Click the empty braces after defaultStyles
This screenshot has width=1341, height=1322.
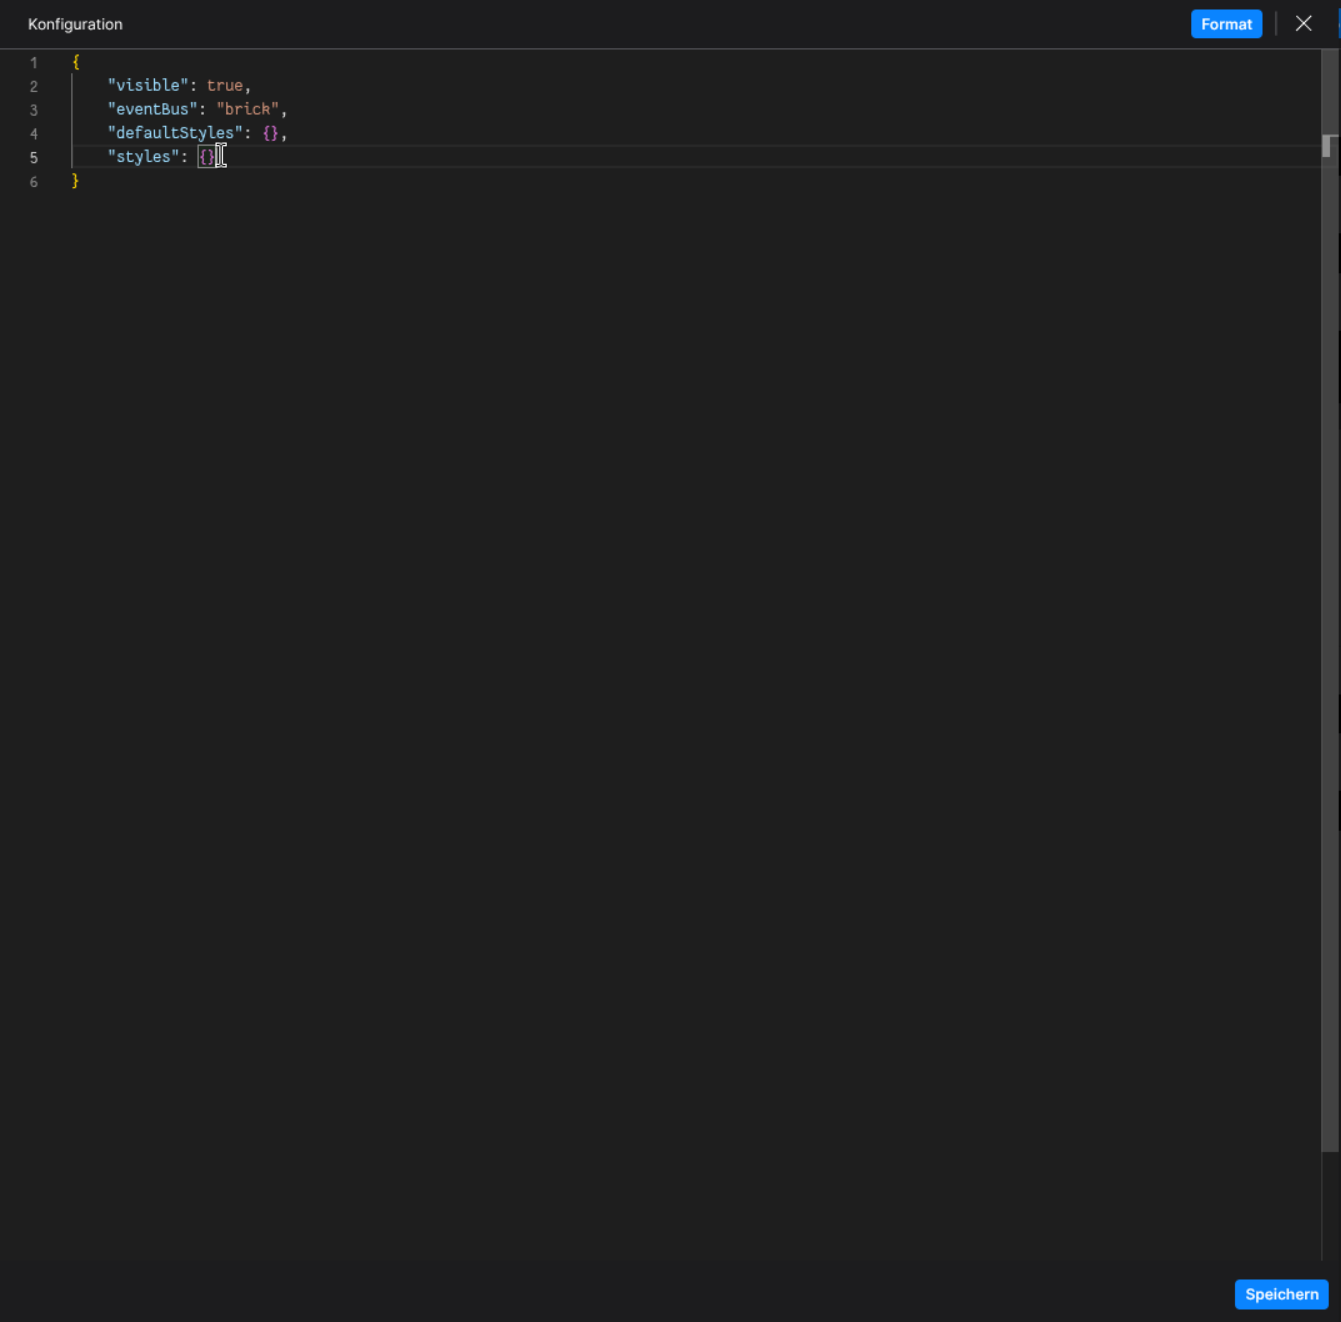270,132
